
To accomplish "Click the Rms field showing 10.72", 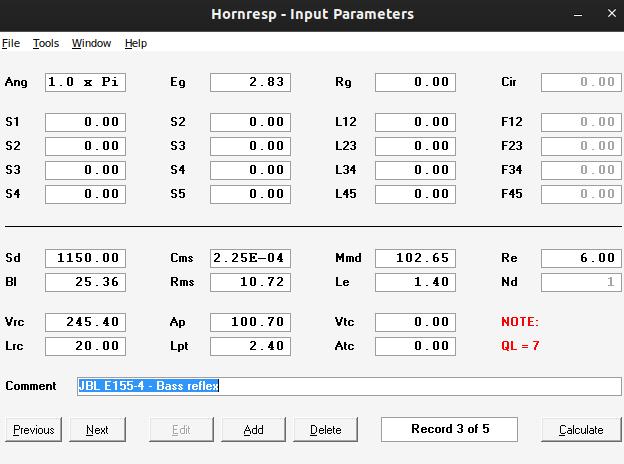I will 251,282.
